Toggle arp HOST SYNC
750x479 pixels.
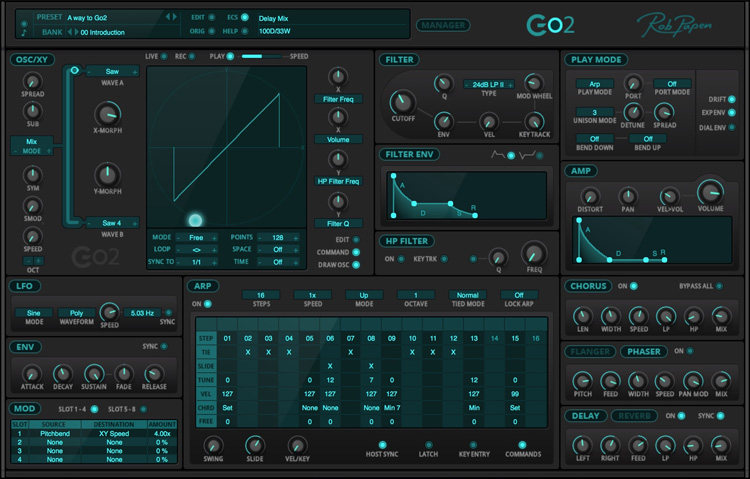pos(382,445)
